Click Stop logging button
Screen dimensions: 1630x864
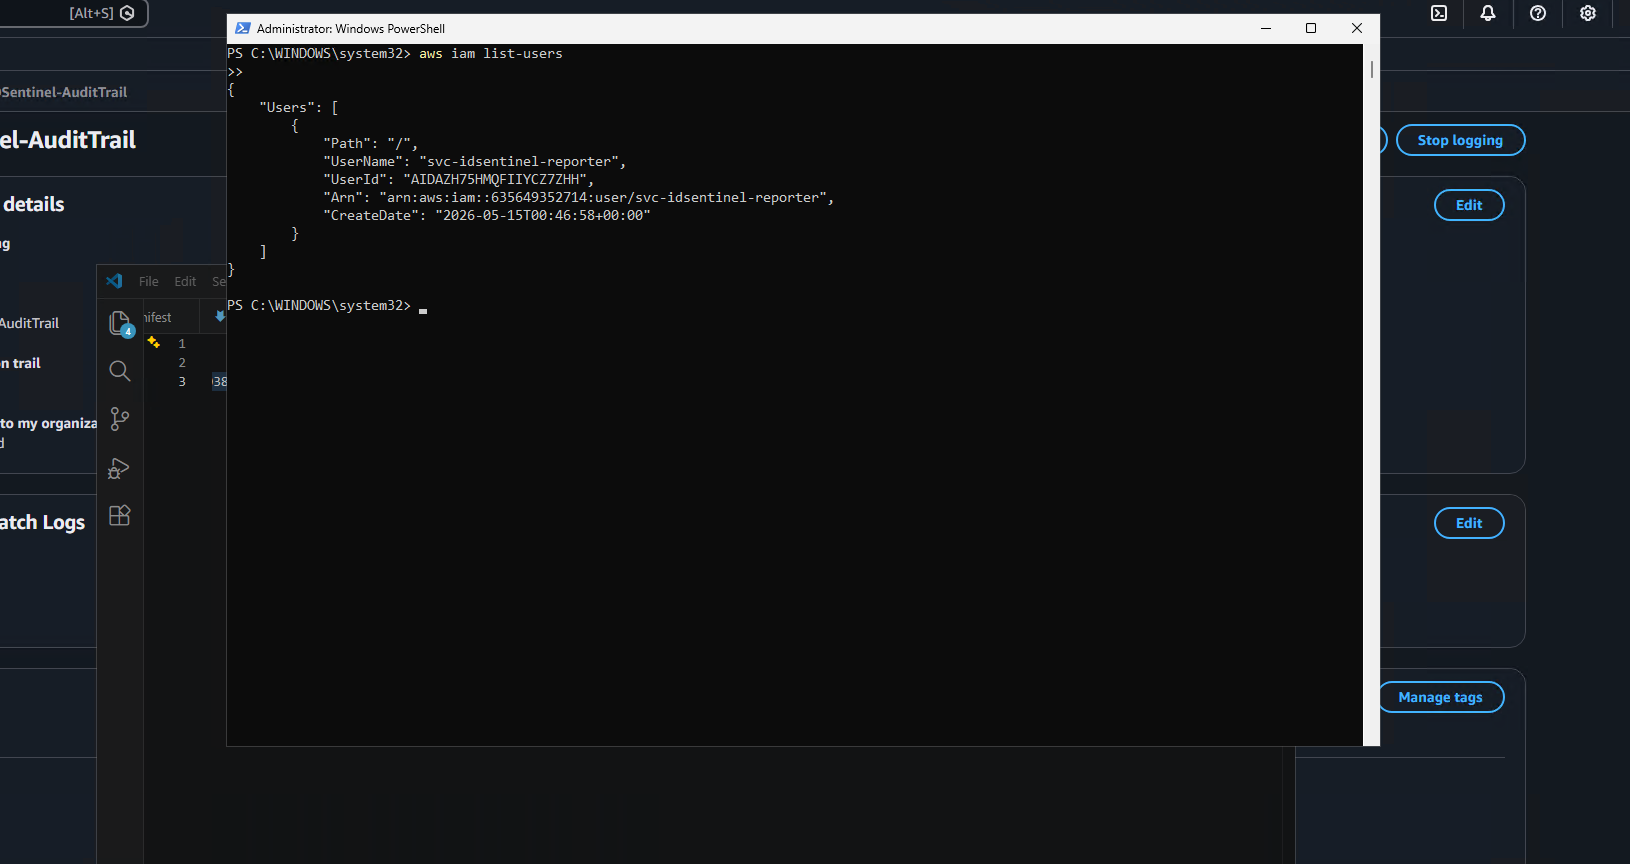[x=1460, y=140]
